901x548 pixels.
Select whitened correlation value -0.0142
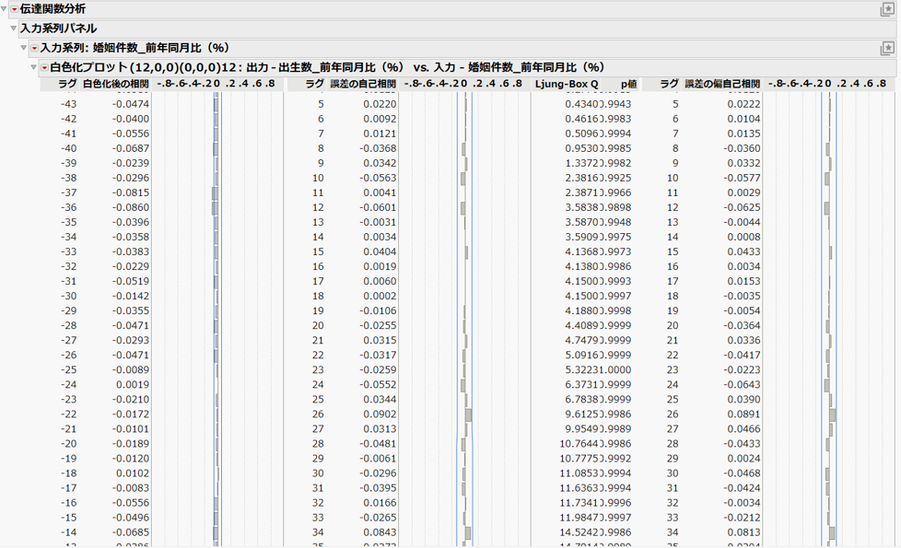tap(130, 296)
